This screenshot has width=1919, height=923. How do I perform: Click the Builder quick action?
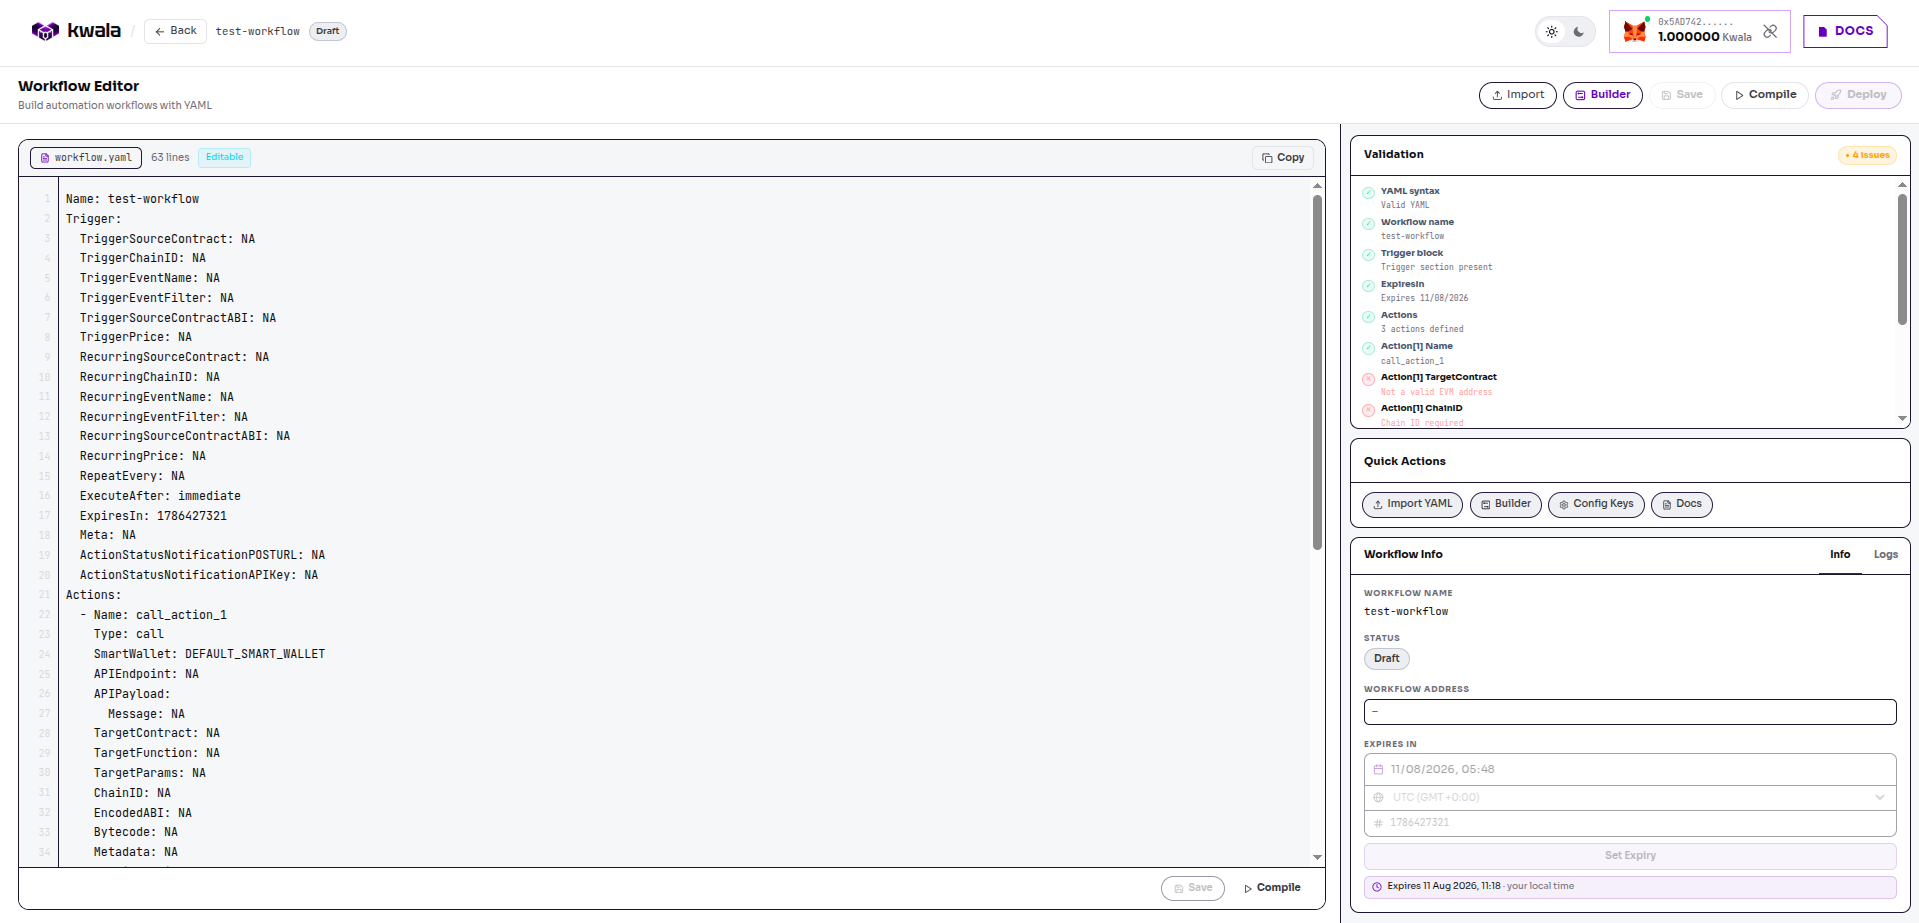pyautogui.click(x=1505, y=504)
